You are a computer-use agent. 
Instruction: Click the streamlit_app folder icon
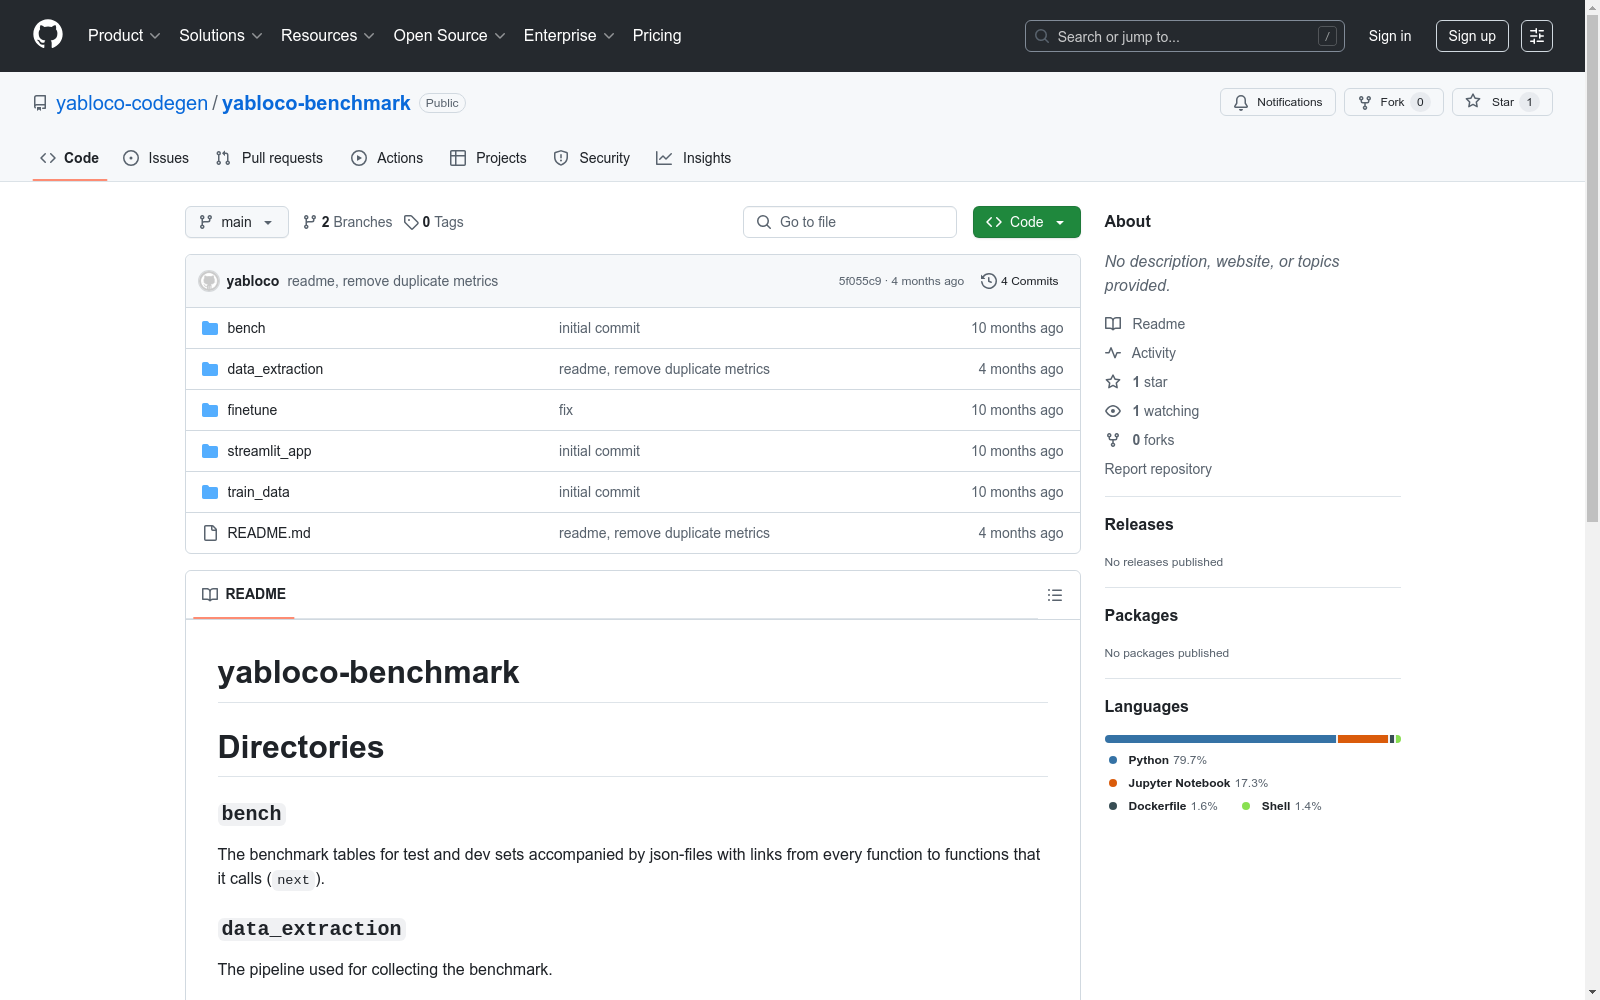click(210, 451)
